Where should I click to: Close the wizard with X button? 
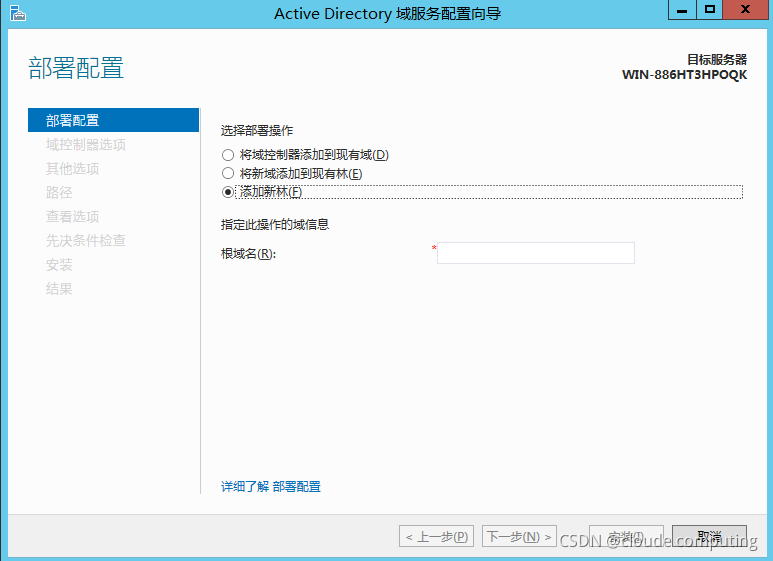click(745, 10)
